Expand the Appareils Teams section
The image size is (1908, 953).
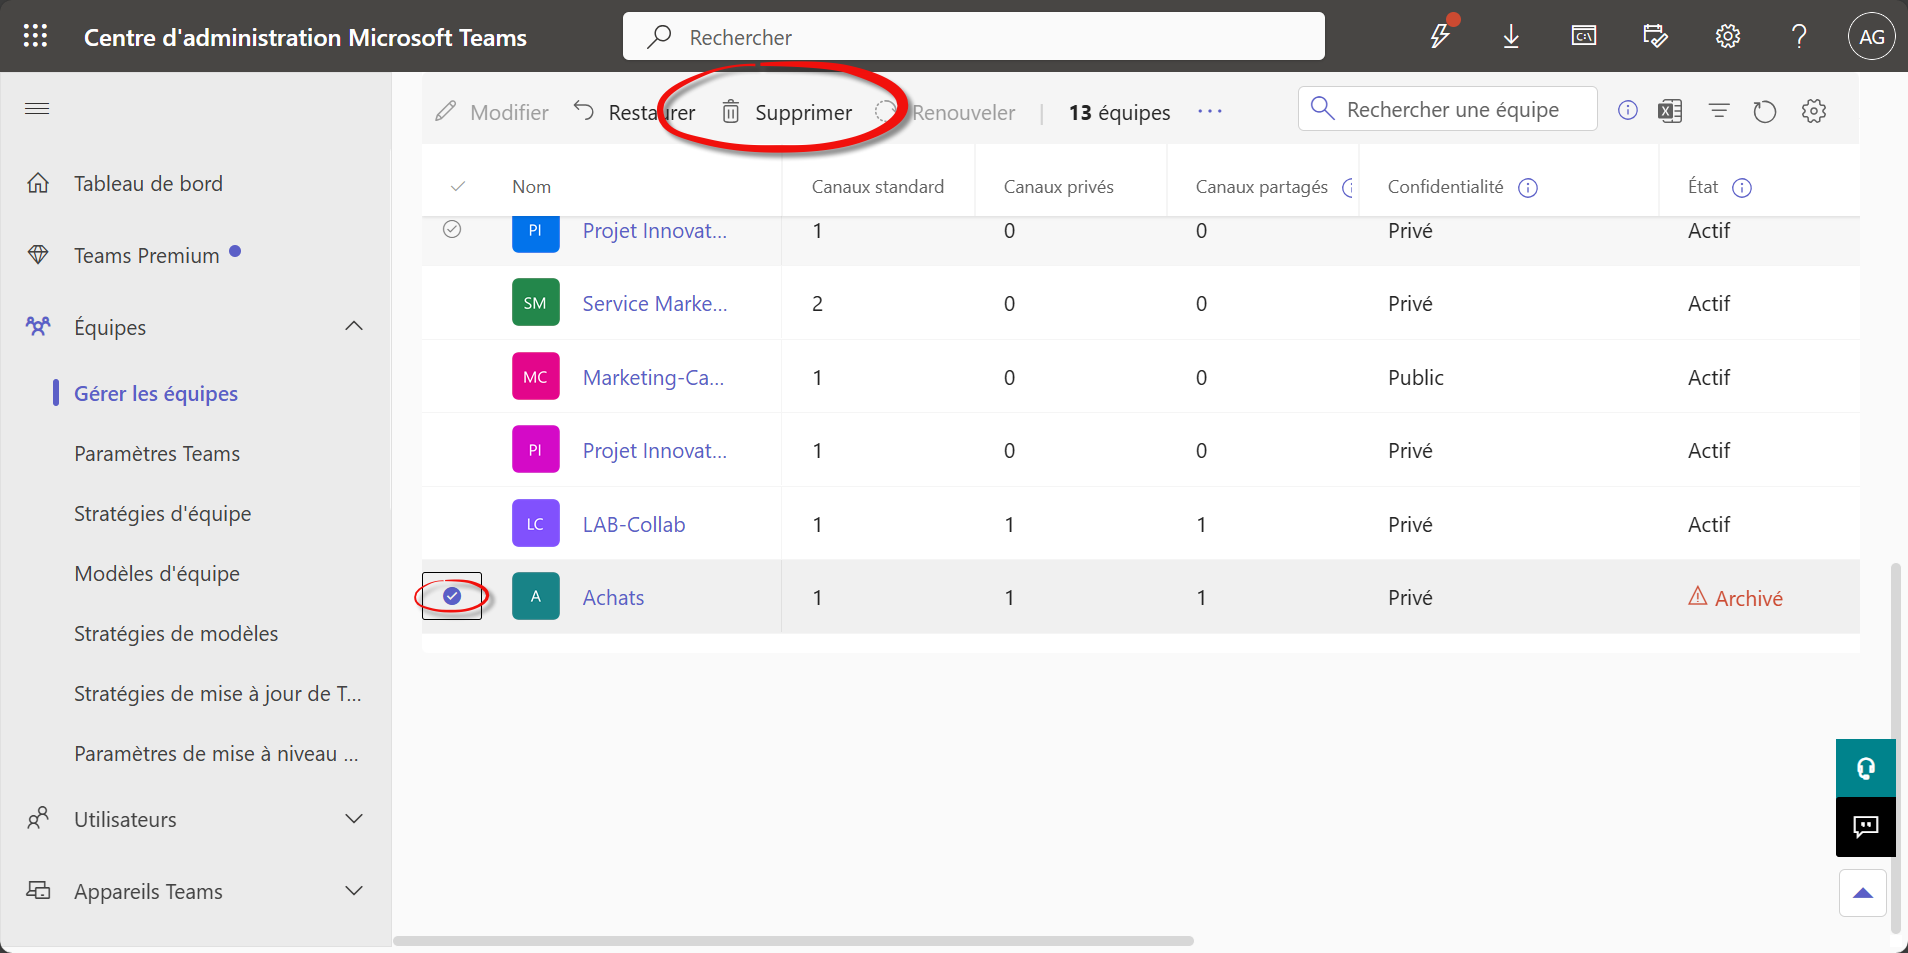click(x=354, y=891)
